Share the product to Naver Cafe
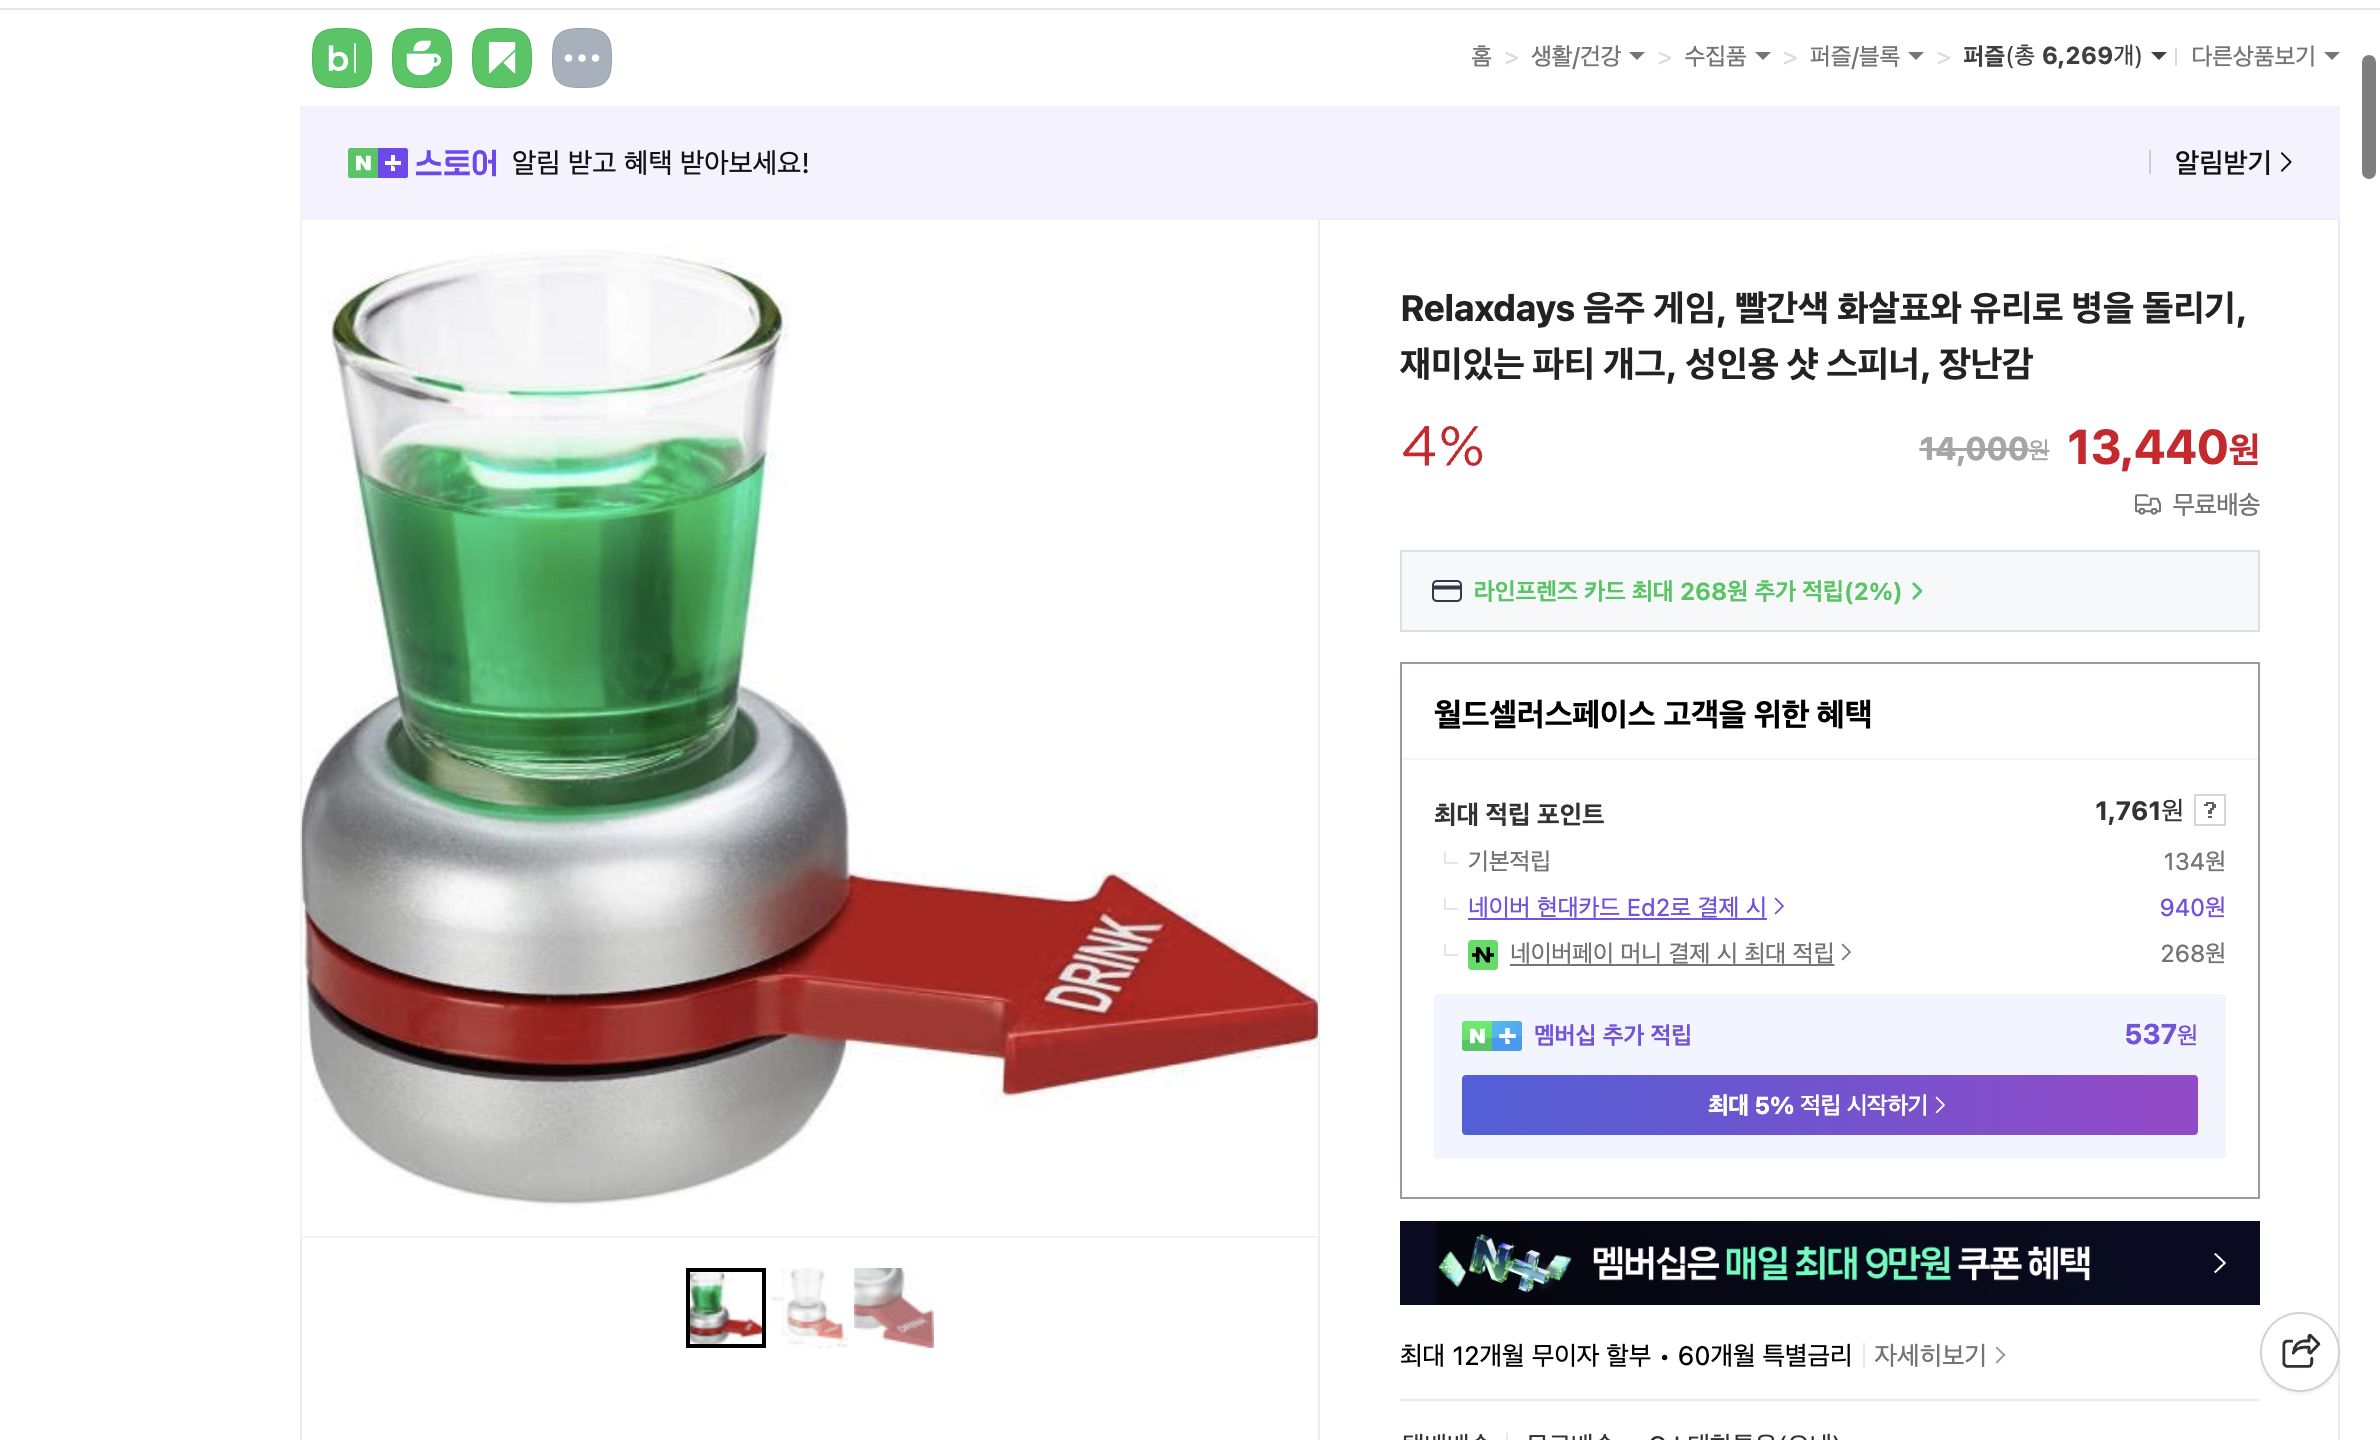 coord(422,57)
